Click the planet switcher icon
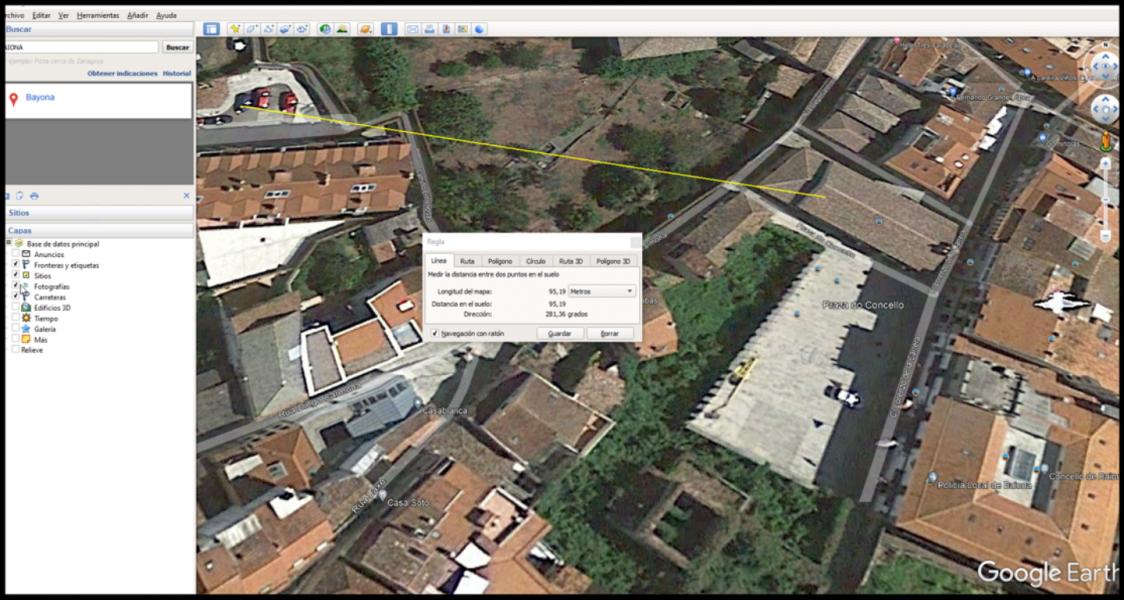The height and width of the screenshot is (600, 1124). click(x=365, y=29)
